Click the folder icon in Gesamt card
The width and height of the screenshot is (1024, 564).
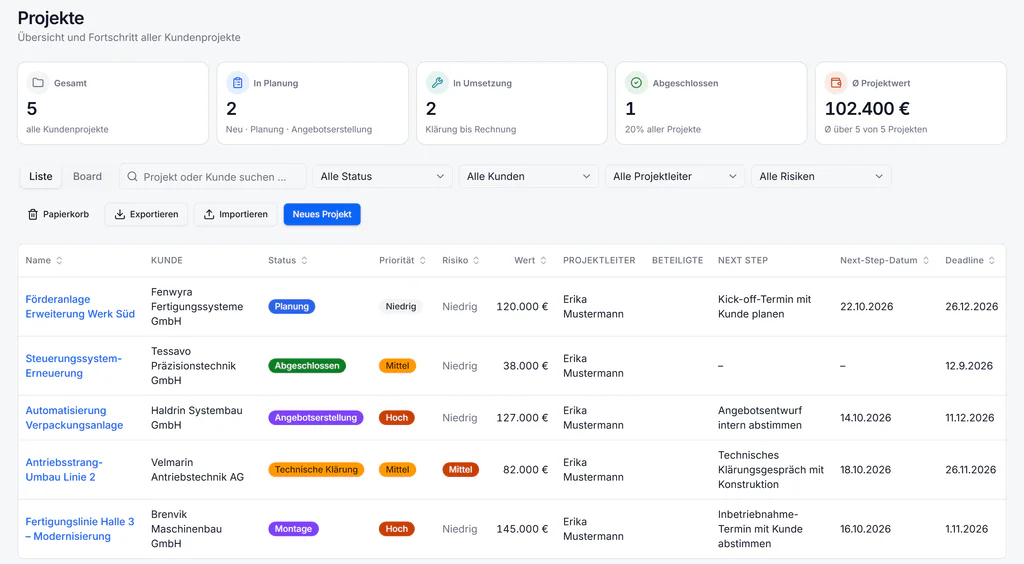pos(38,83)
